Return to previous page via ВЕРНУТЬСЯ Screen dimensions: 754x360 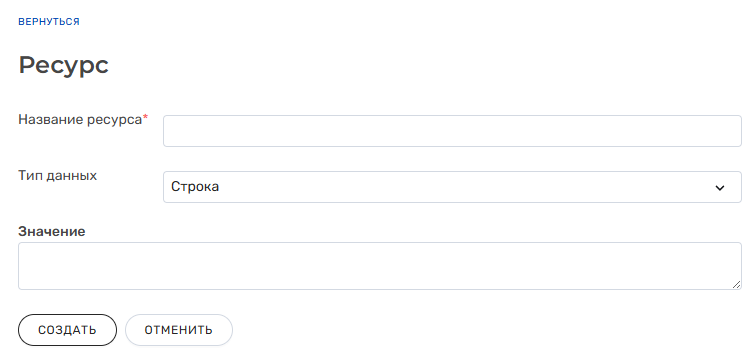click(49, 22)
